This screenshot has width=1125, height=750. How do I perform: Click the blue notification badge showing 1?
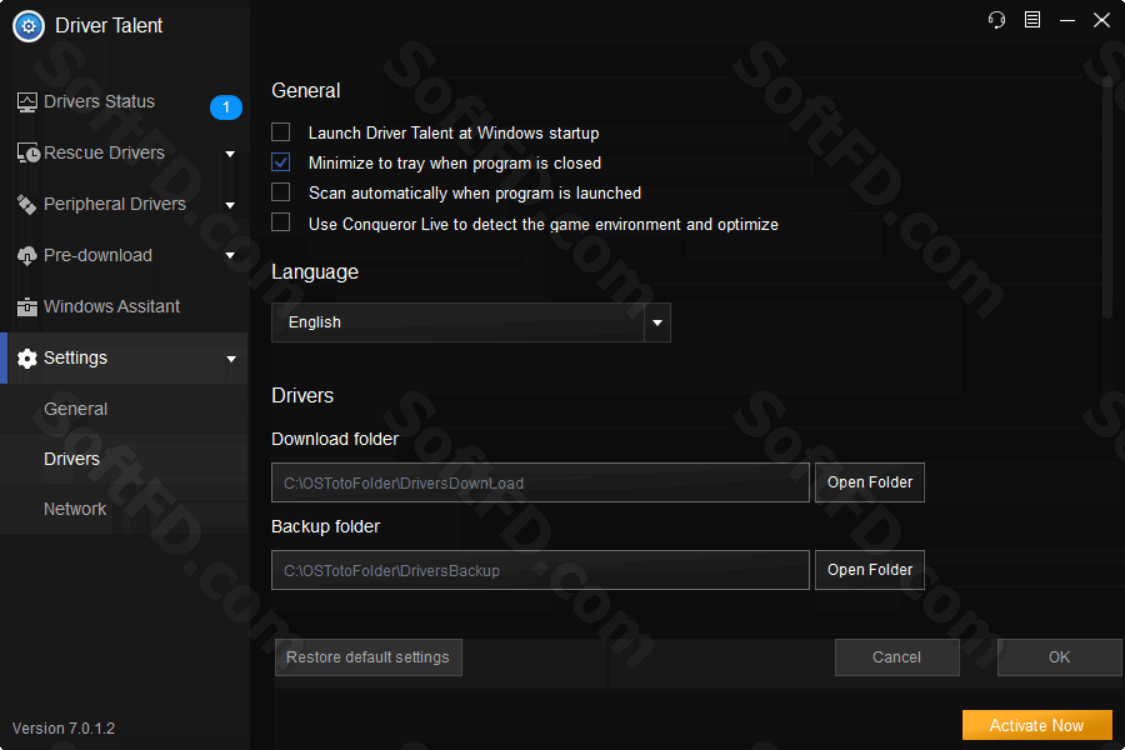(x=226, y=107)
